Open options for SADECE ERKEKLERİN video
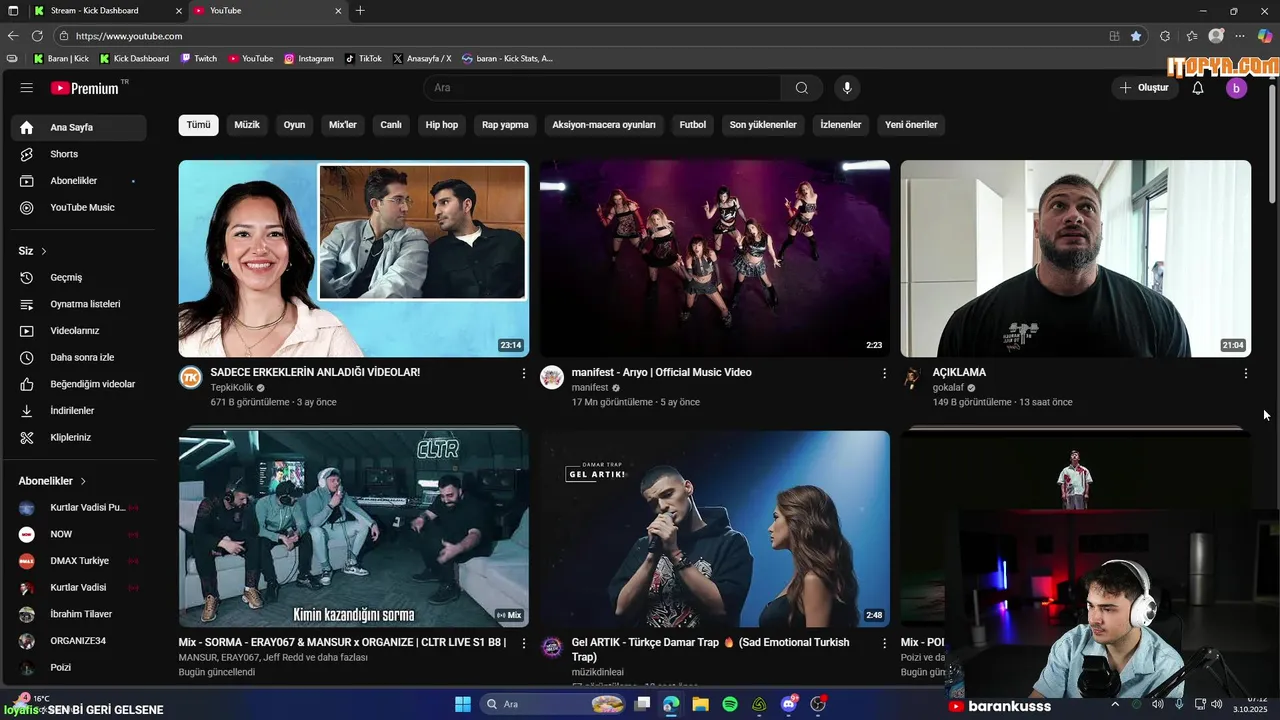This screenshot has width=1280, height=720. 523,373
